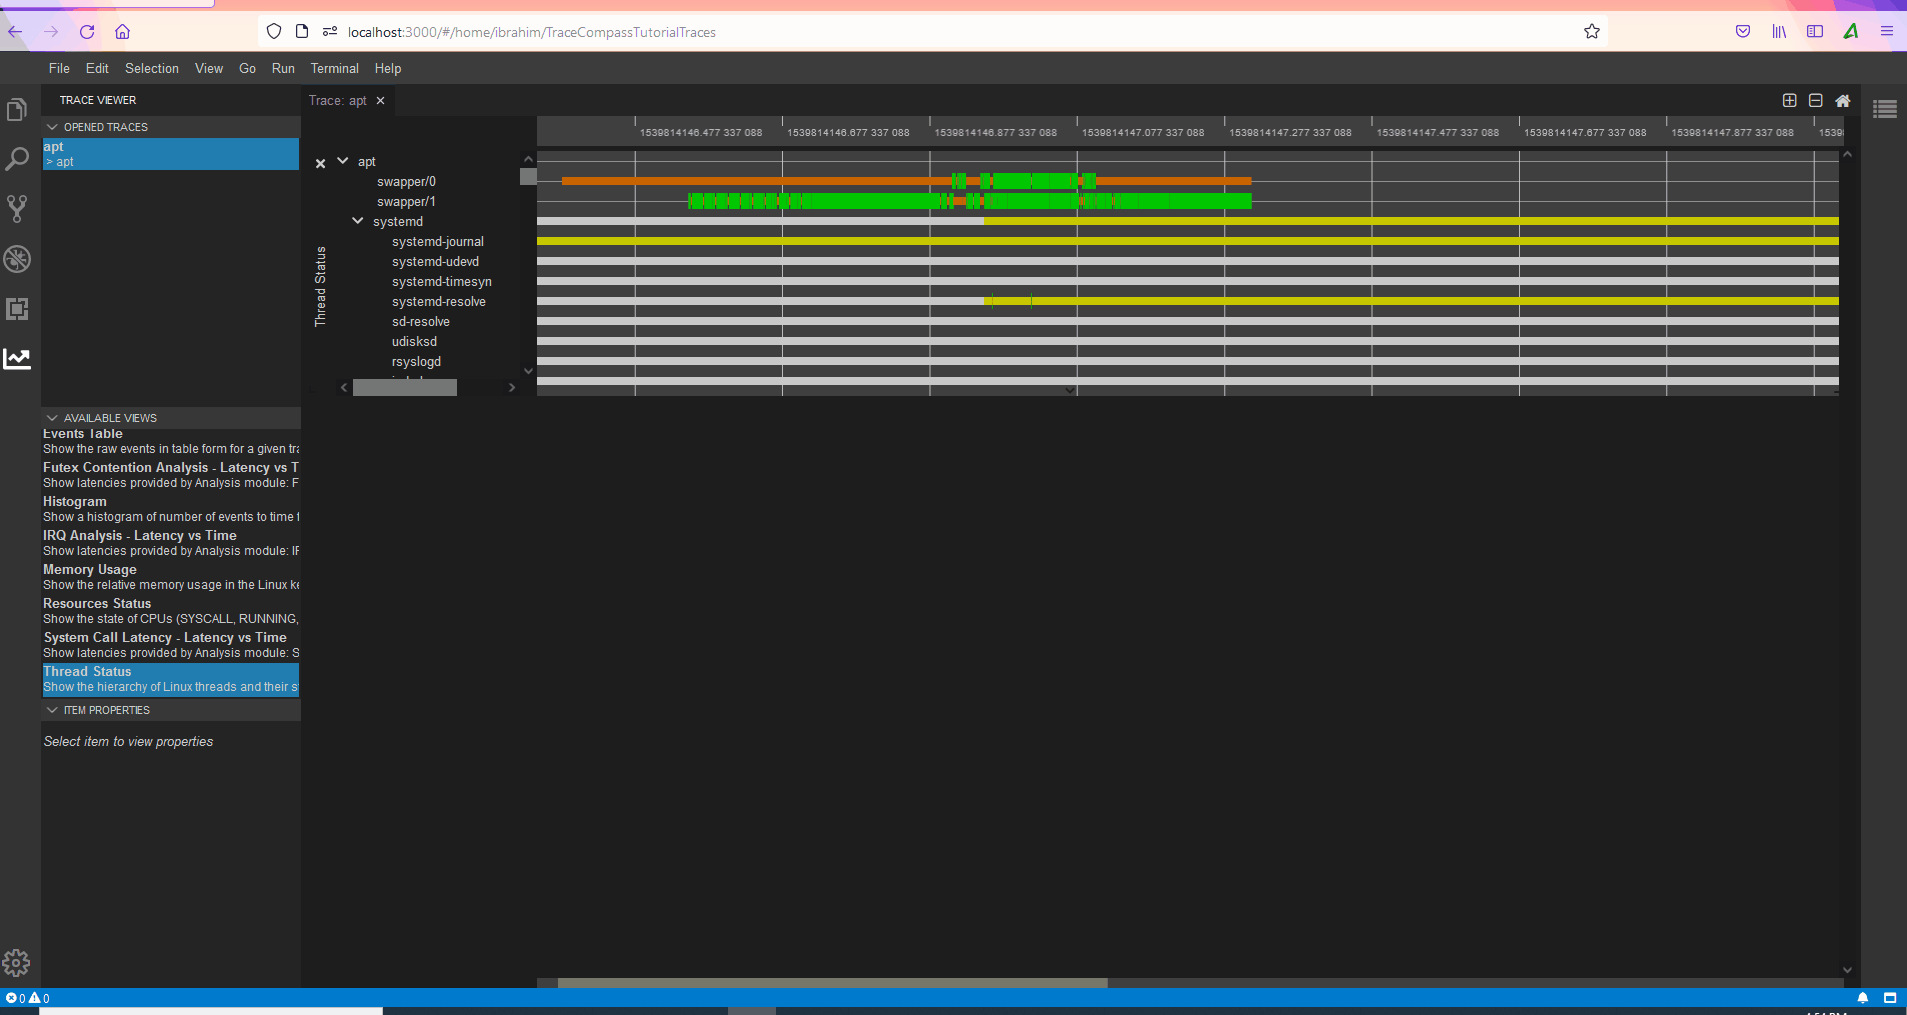Collapse the apt tree node
Viewport: 1907px width, 1015px height.
pos(343,161)
